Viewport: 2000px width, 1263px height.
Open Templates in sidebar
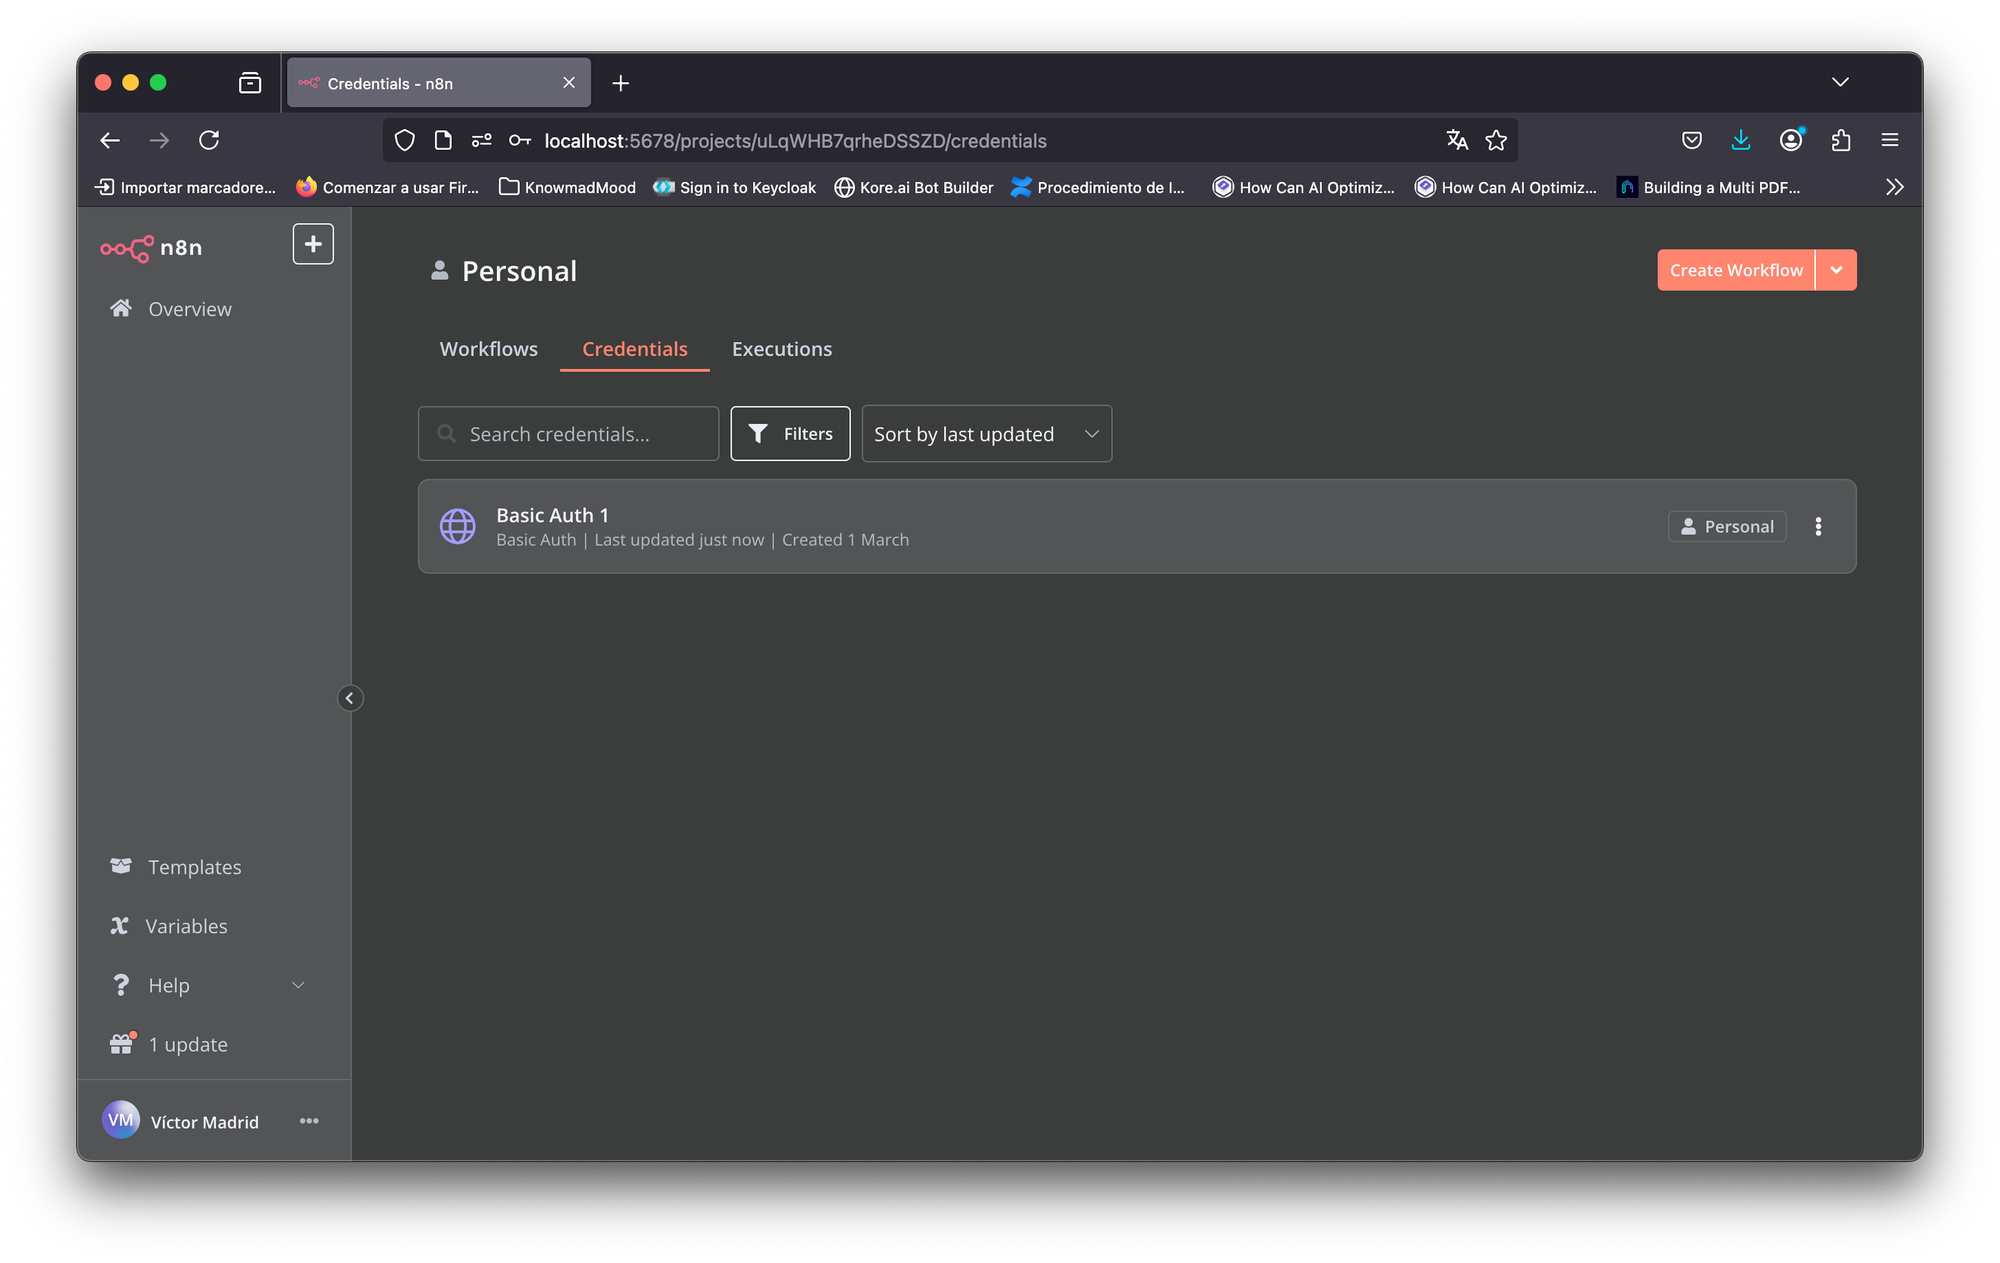point(194,867)
